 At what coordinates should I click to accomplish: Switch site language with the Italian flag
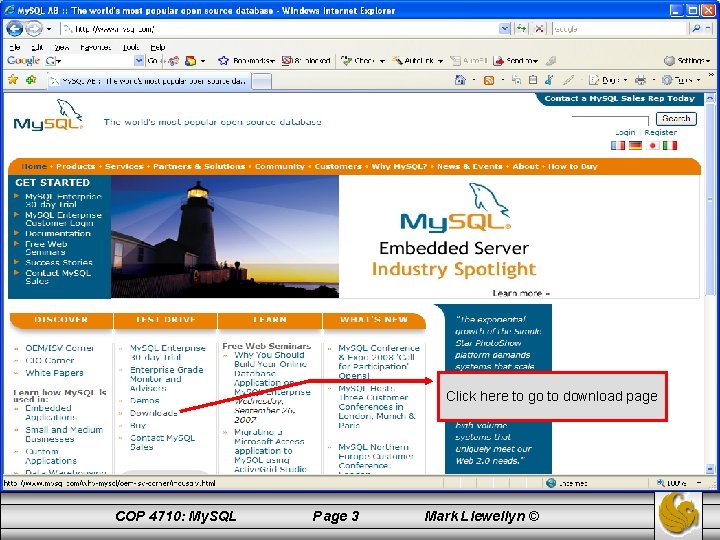pos(670,146)
